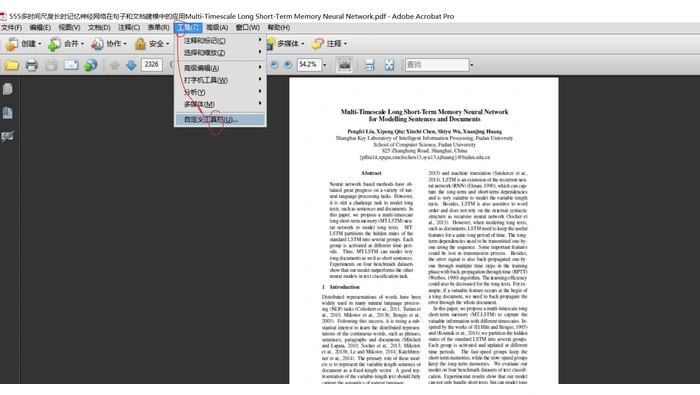Viewport: 700px width, 395px height.
Task: Click the Save disk icon
Action: pos(51,65)
